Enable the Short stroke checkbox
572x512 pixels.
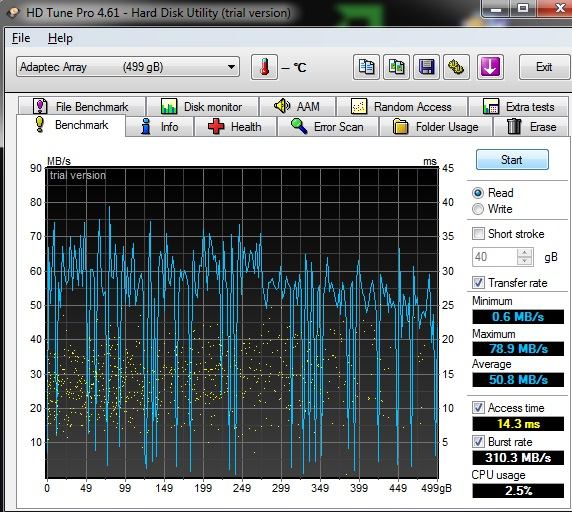478,233
